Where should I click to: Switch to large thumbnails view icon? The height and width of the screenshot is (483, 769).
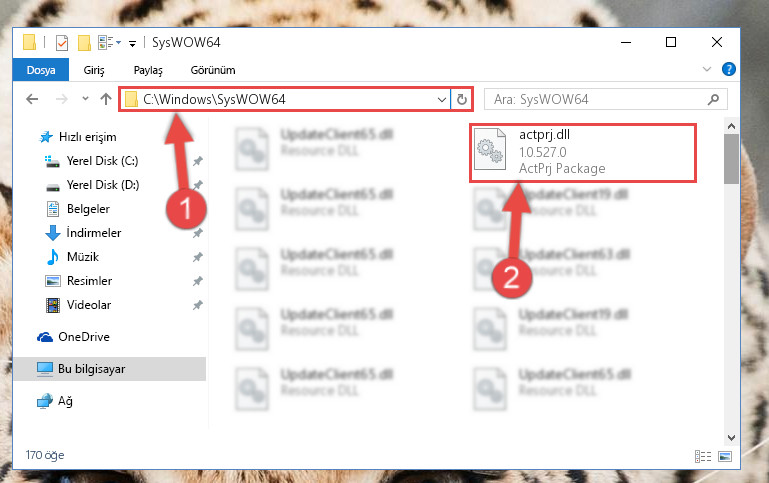tap(725, 457)
